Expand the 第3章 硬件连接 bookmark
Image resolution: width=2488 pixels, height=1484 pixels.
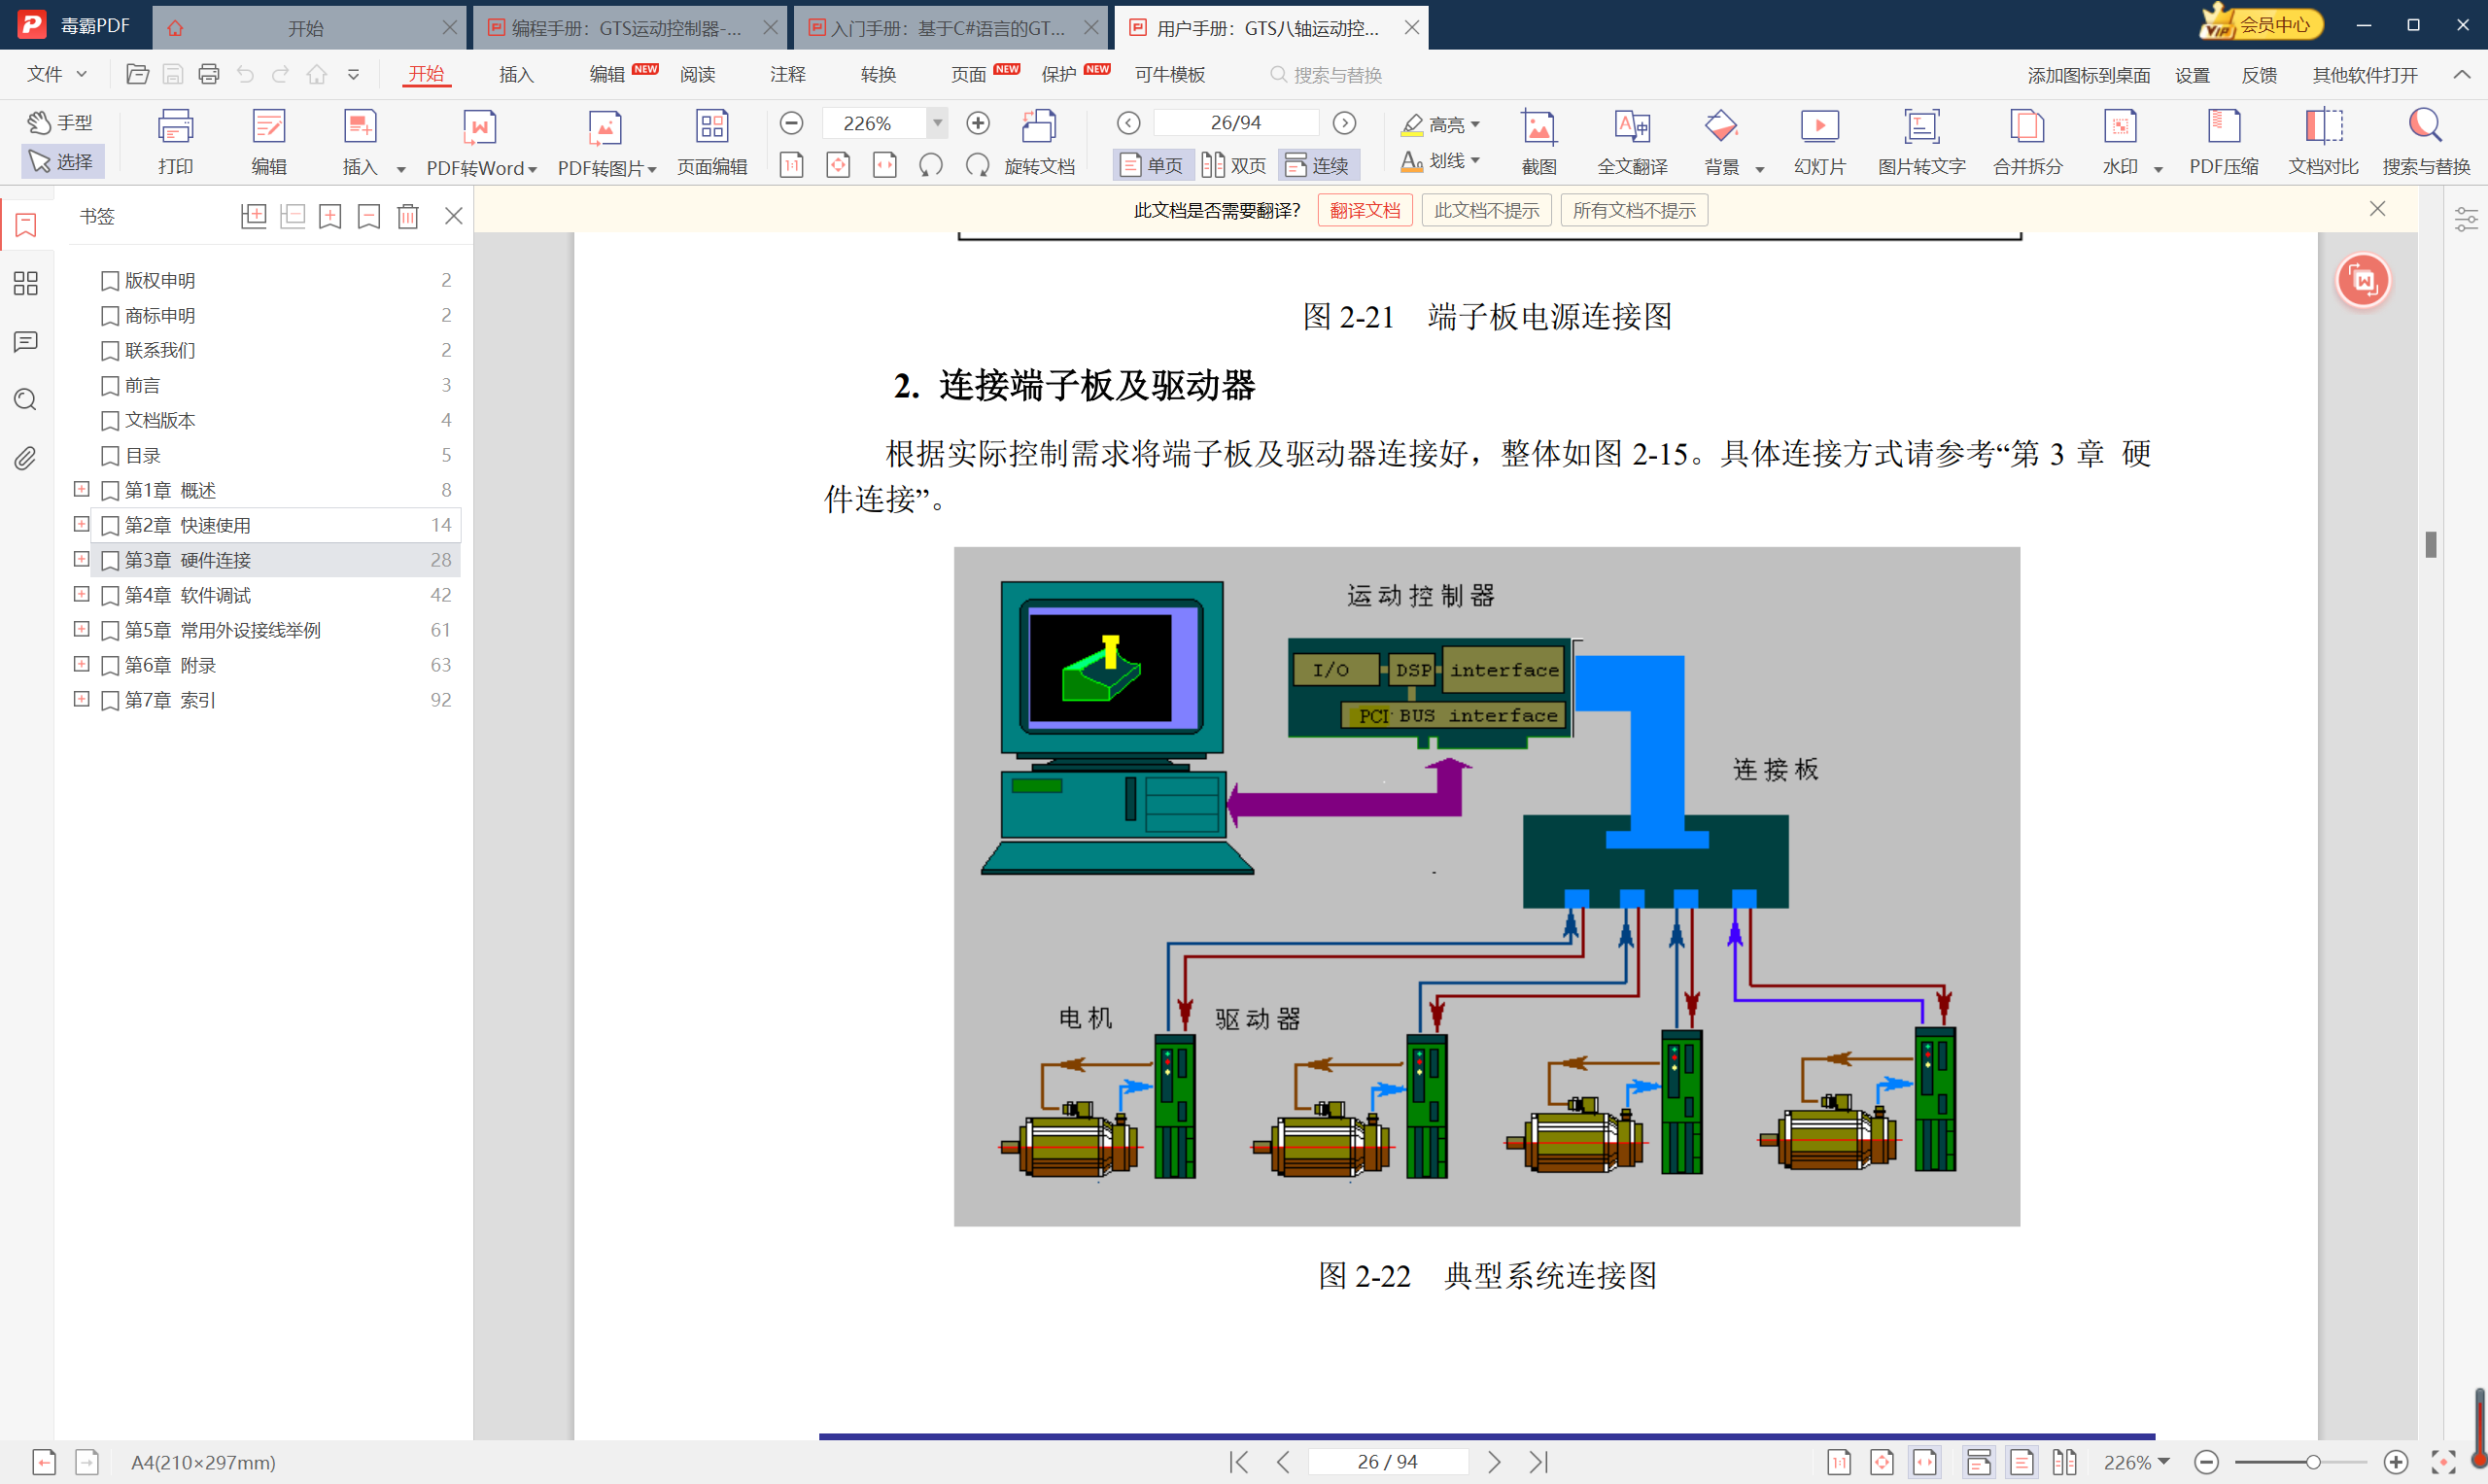pos(82,559)
